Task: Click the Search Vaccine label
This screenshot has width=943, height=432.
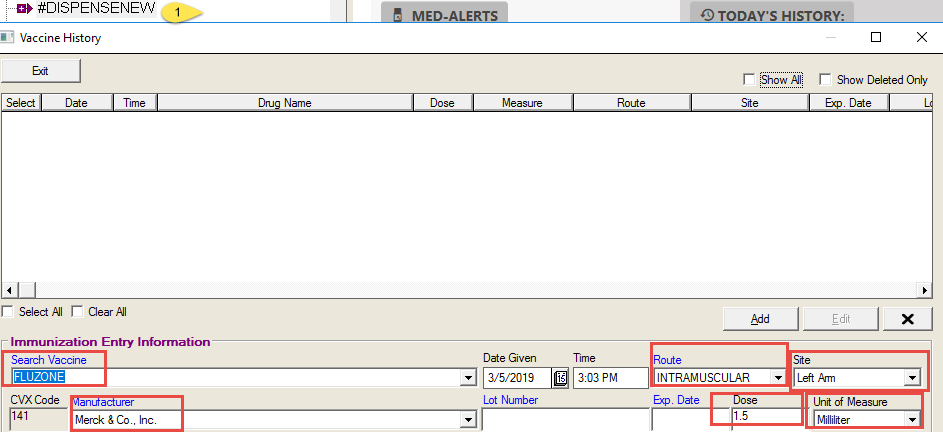Action: [x=49, y=360]
